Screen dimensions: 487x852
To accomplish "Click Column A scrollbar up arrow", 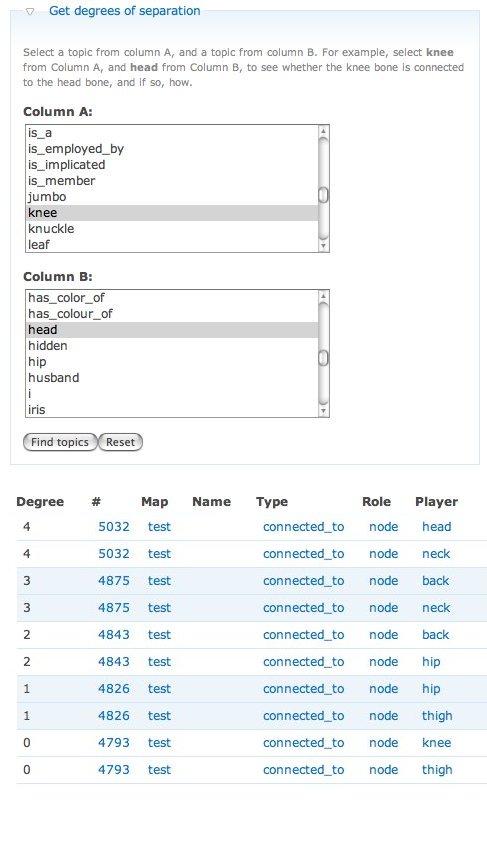I will 323,131.
